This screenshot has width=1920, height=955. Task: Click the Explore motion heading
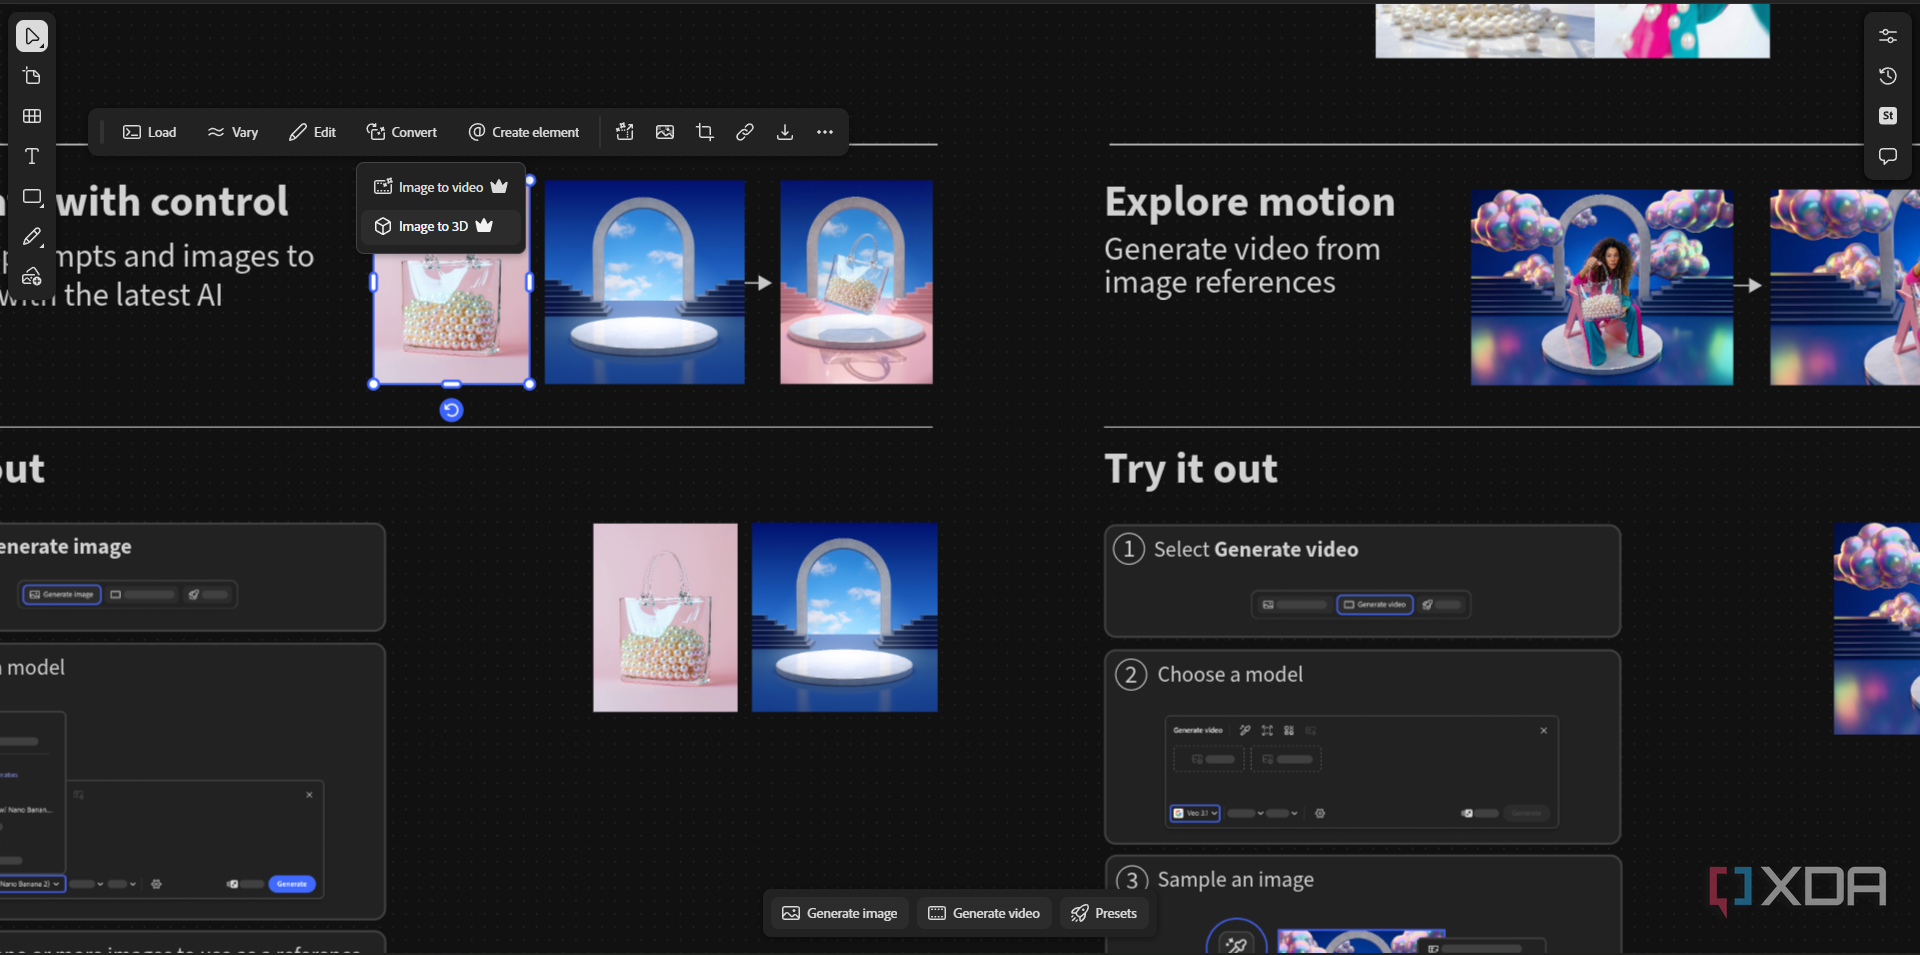pyautogui.click(x=1250, y=202)
